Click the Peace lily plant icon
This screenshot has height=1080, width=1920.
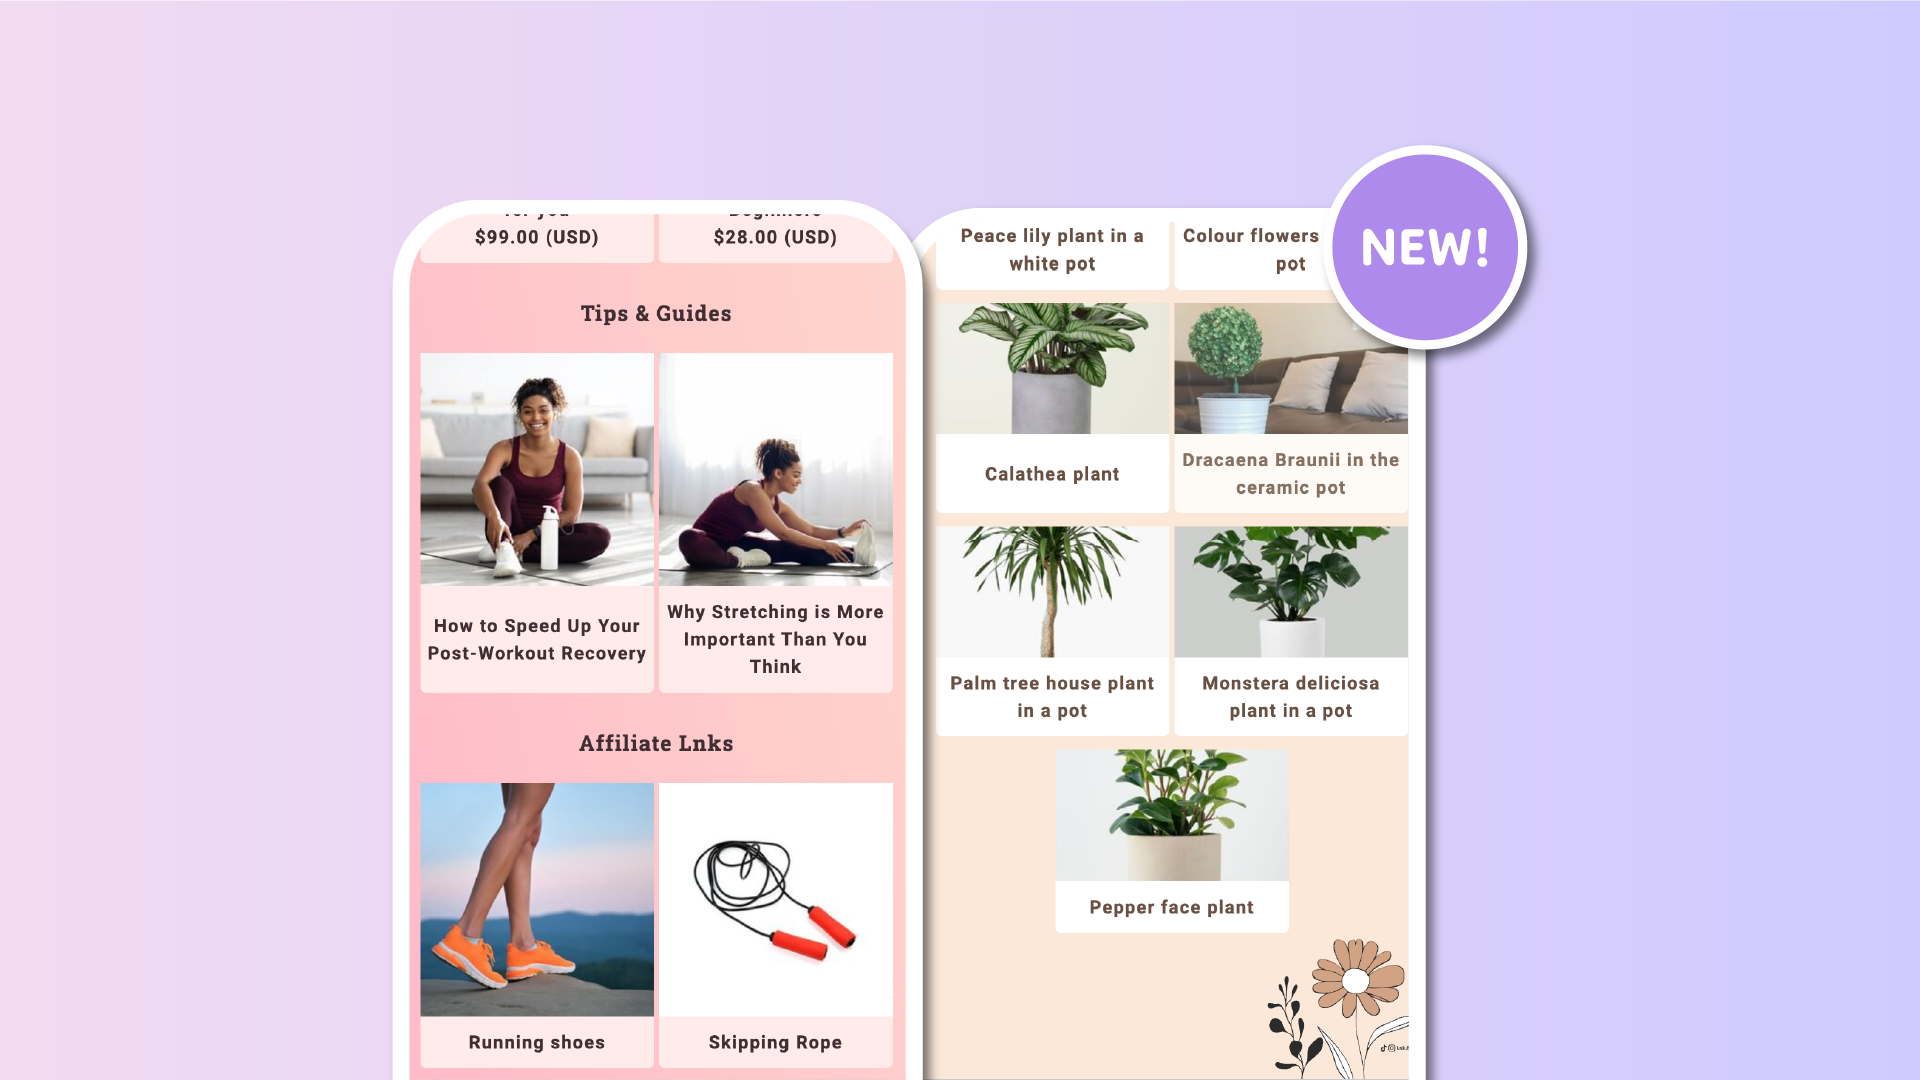(x=1051, y=249)
